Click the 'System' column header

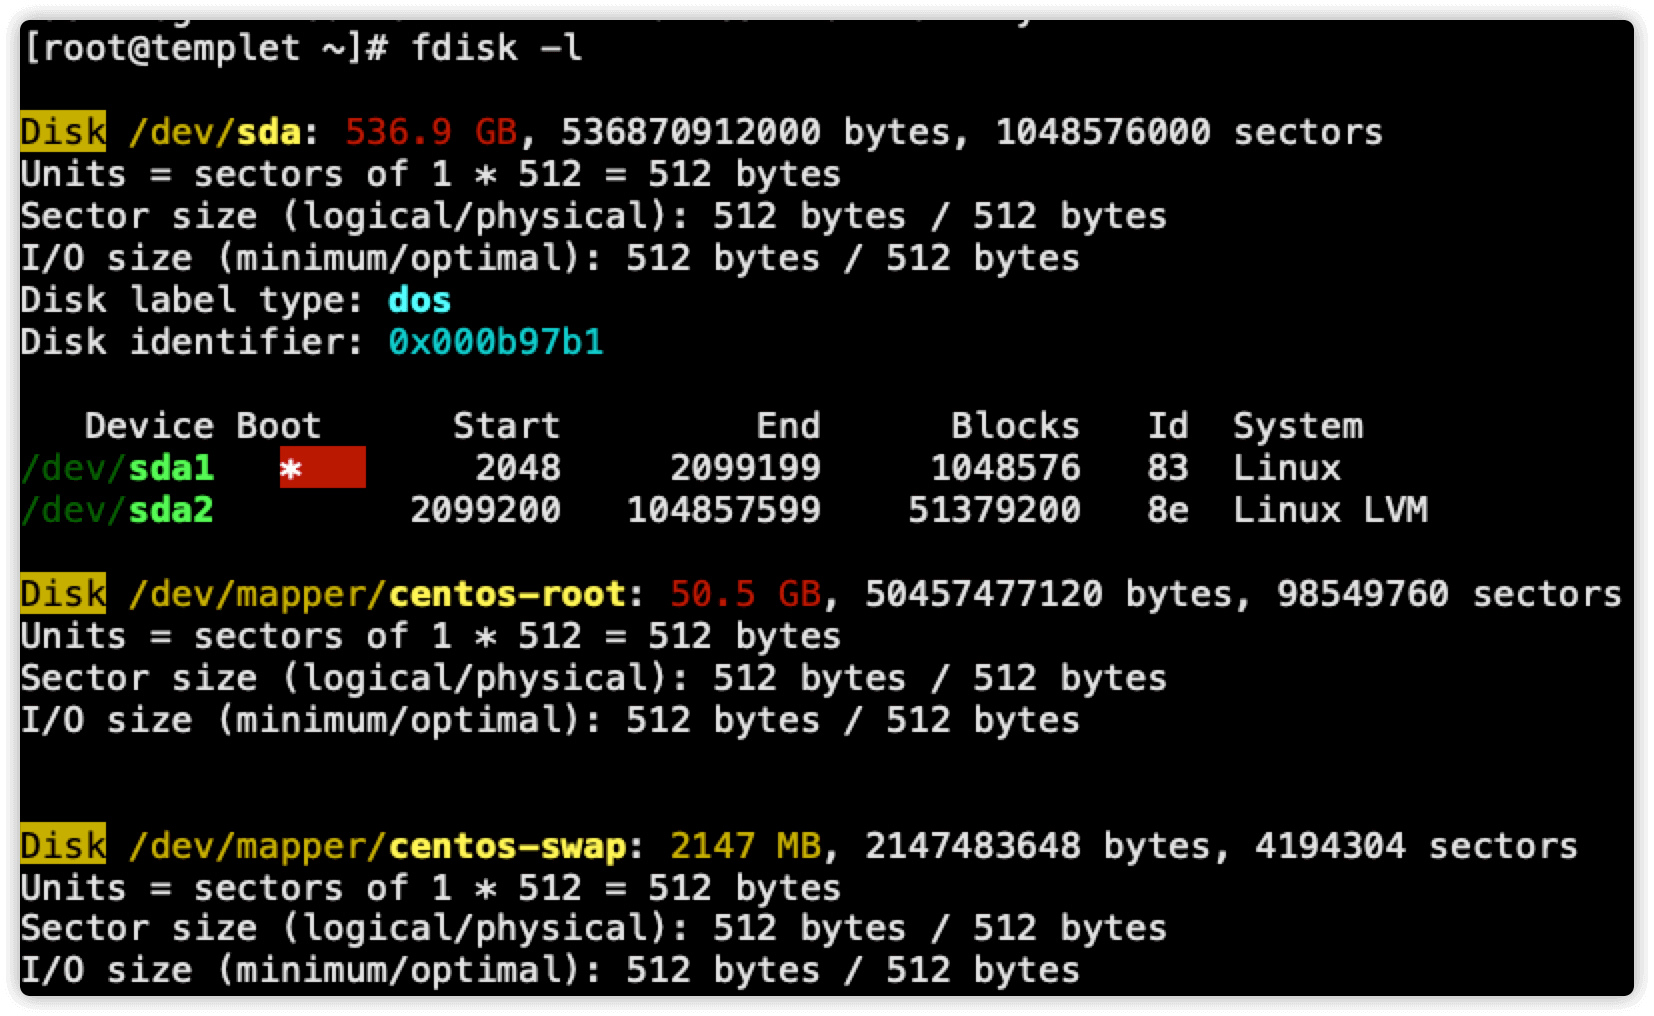click(1297, 426)
